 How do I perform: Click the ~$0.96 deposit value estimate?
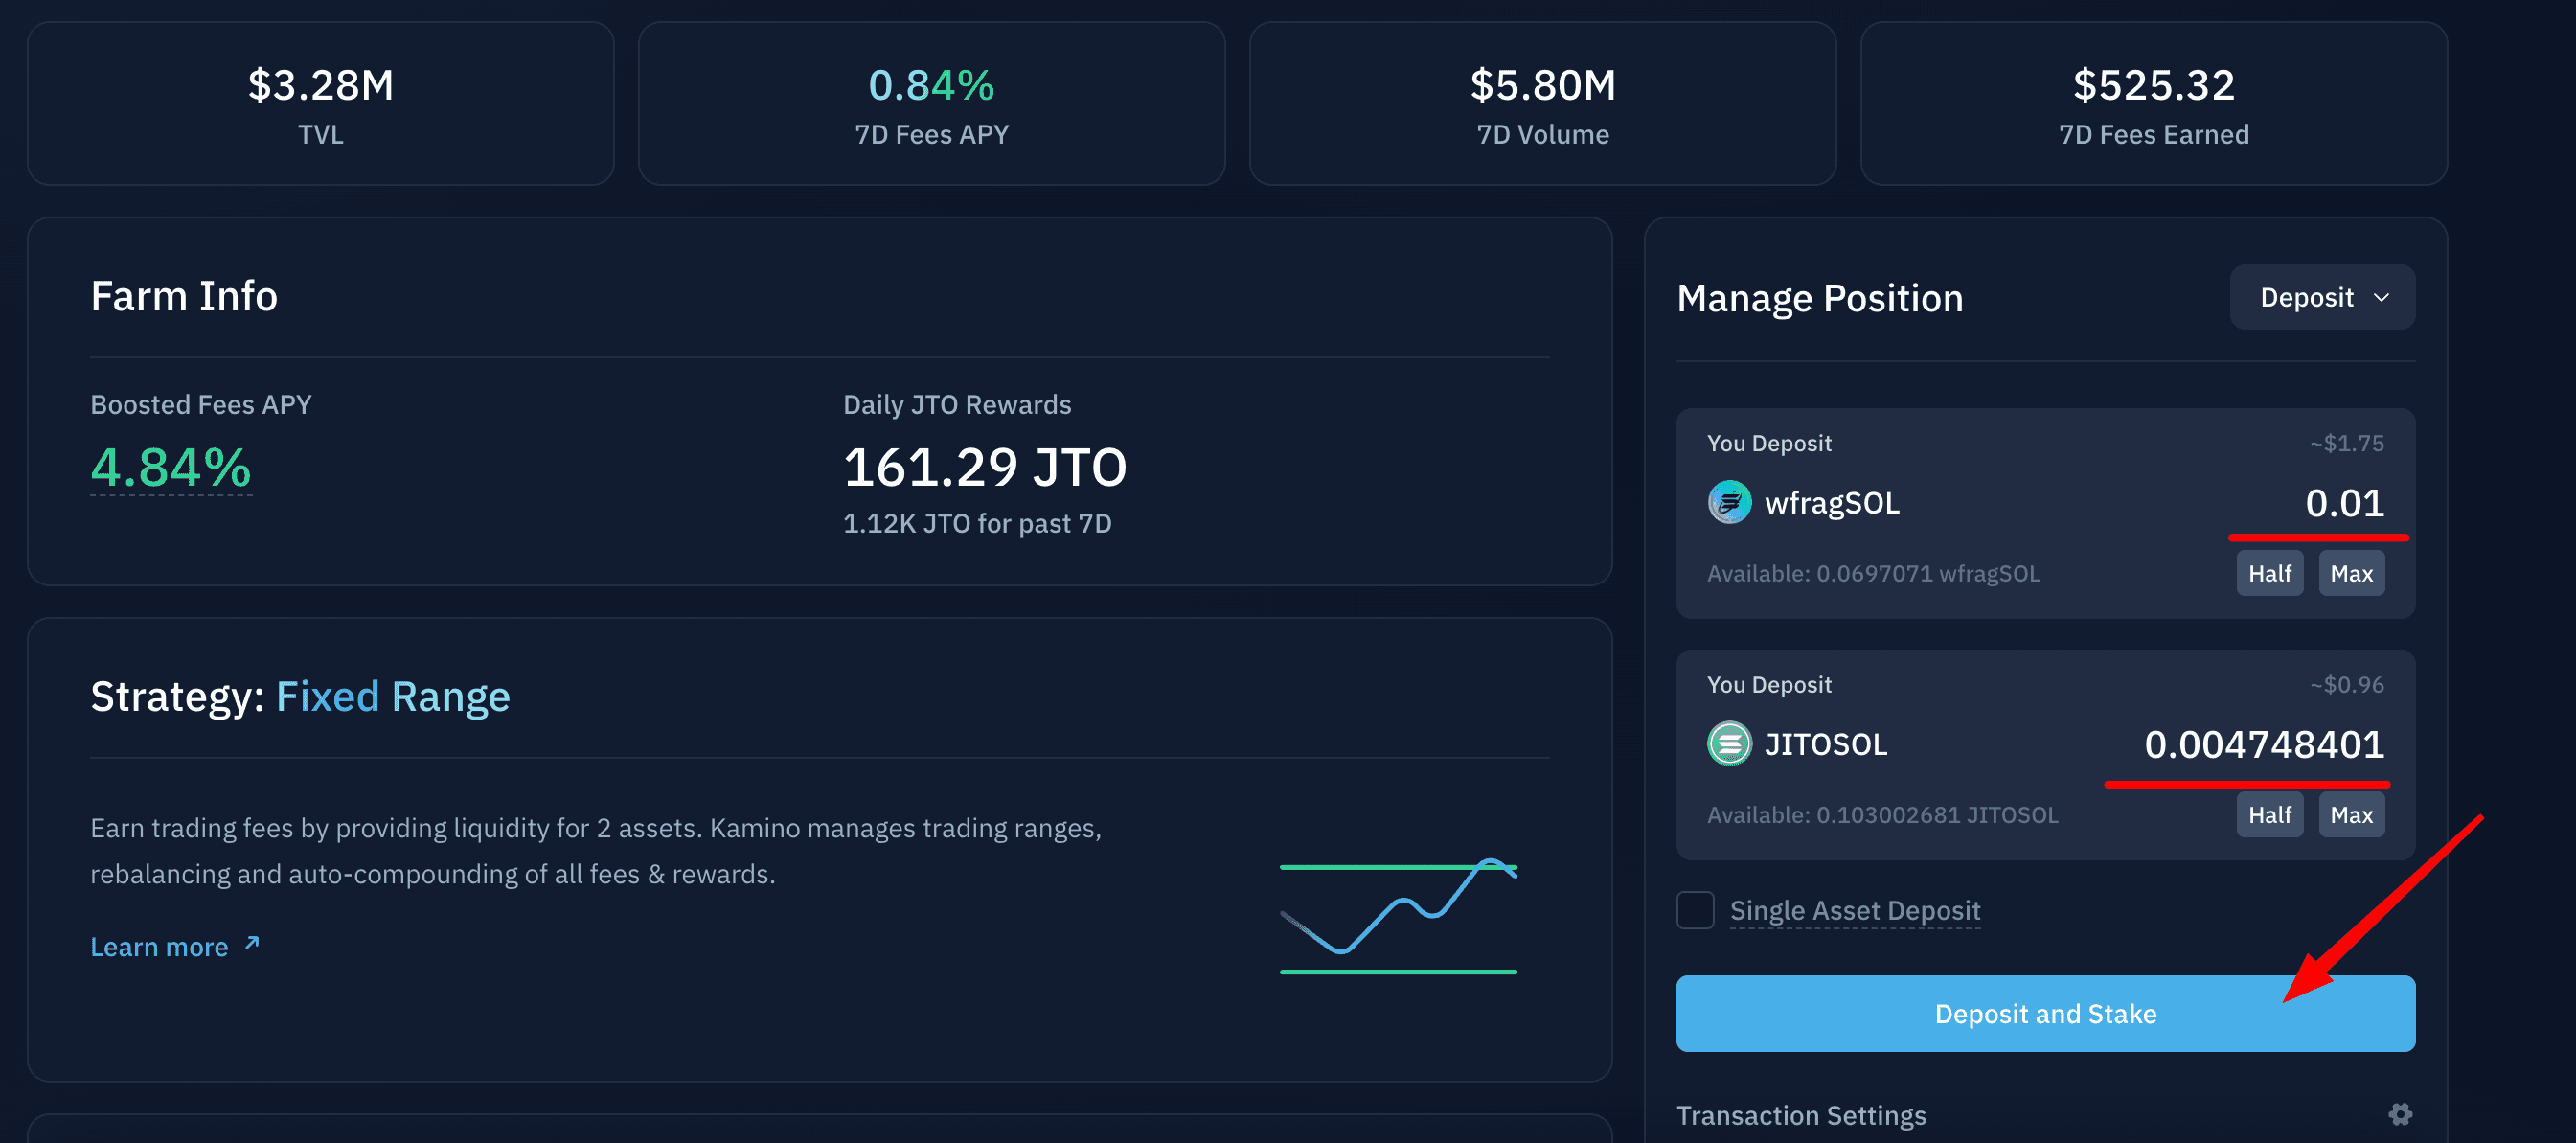(2346, 685)
